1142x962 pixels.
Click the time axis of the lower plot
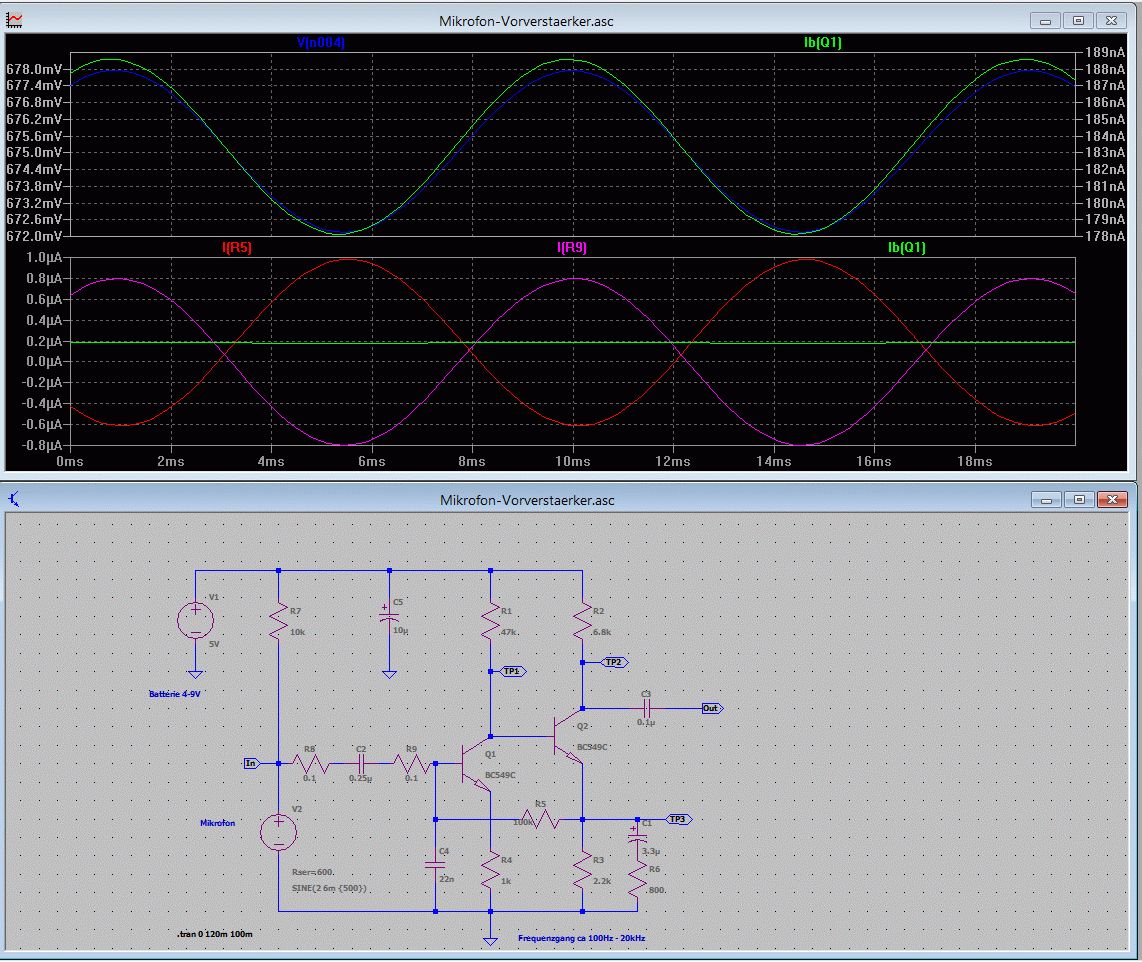click(x=572, y=461)
